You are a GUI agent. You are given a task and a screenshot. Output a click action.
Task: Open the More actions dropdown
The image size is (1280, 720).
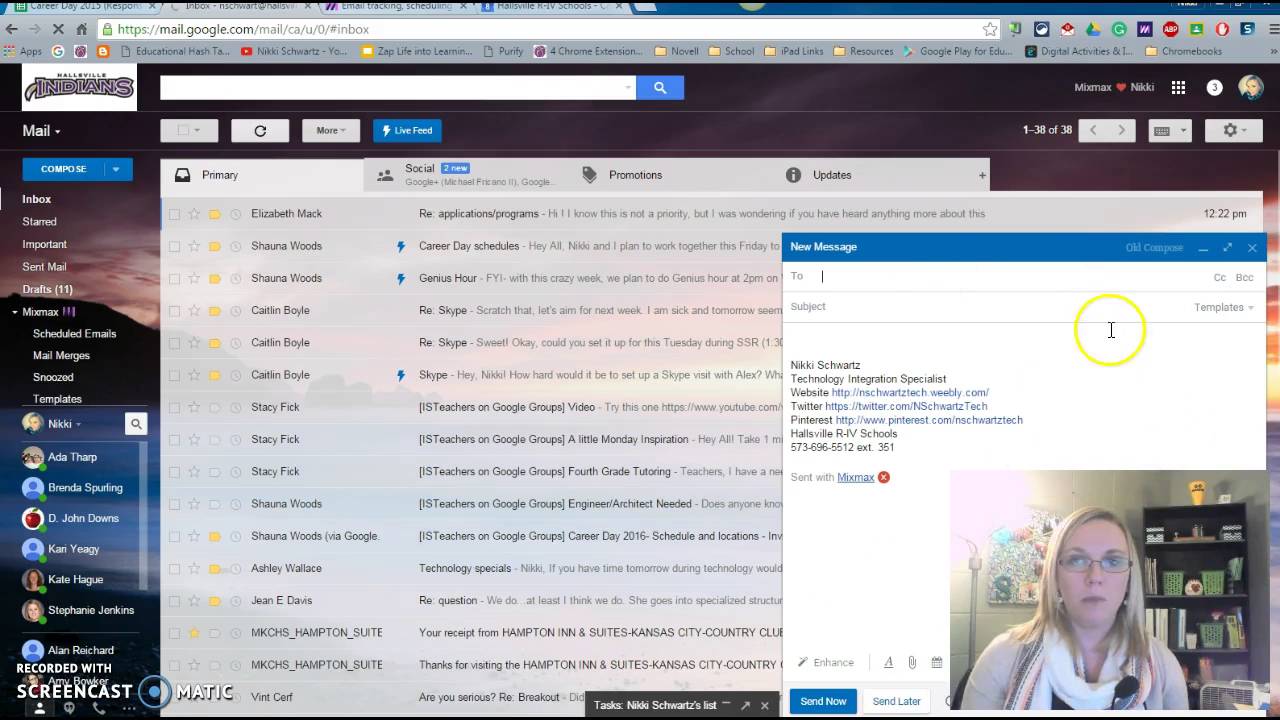pos(331,130)
